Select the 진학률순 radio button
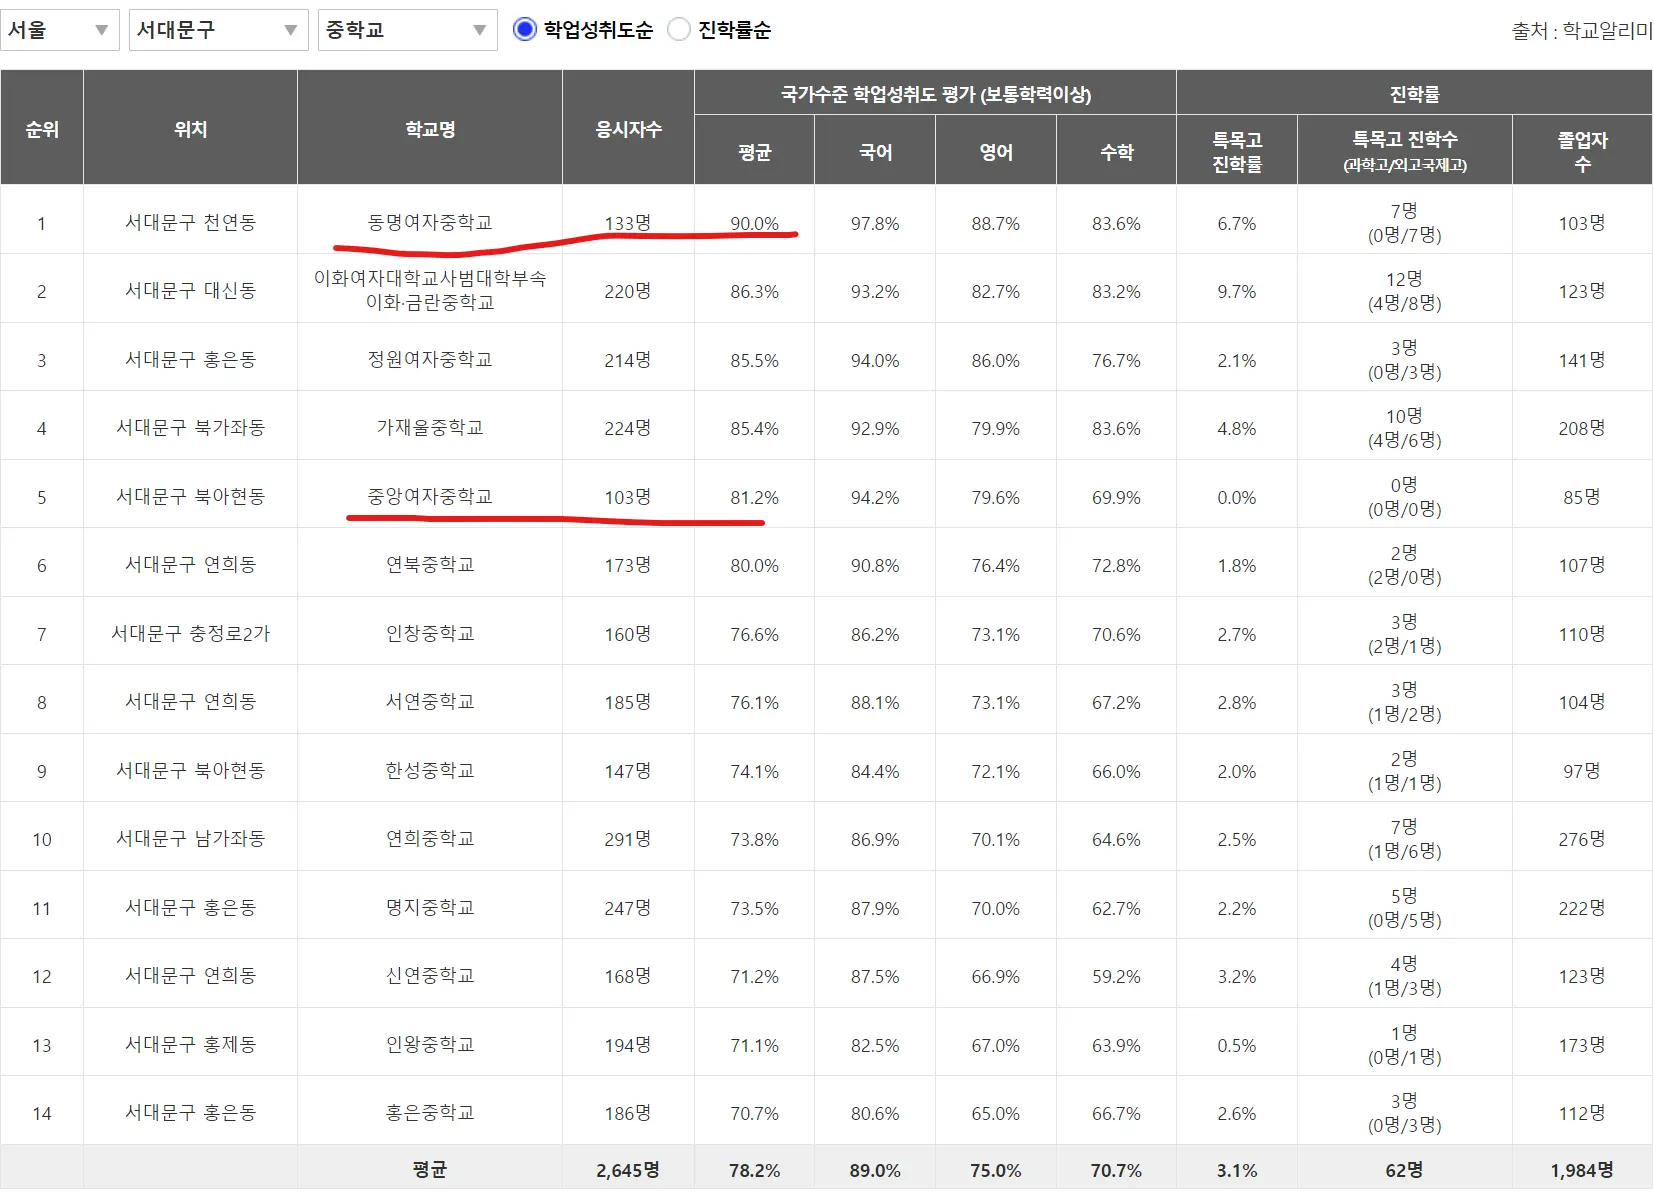This screenshot has height=1195, width=1654. [x=679, y=30]
